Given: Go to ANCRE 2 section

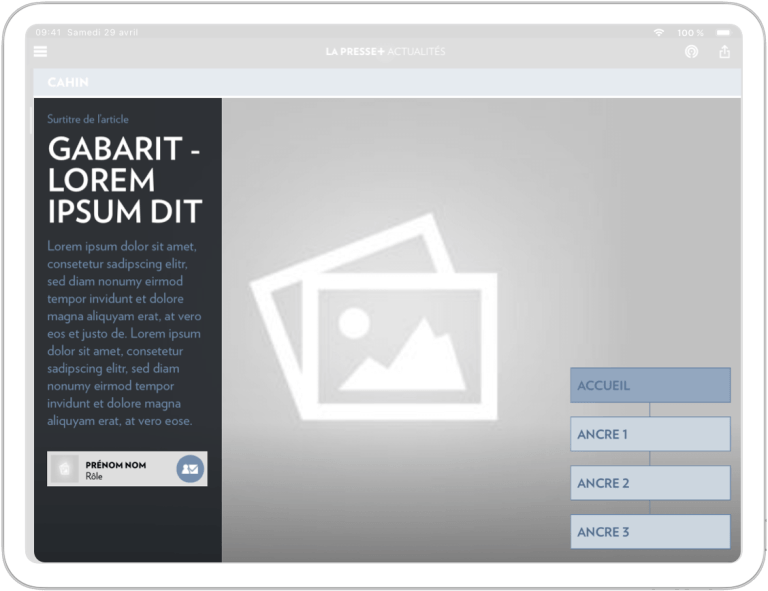Looking at the screenshot, I should tap(650, 483).
